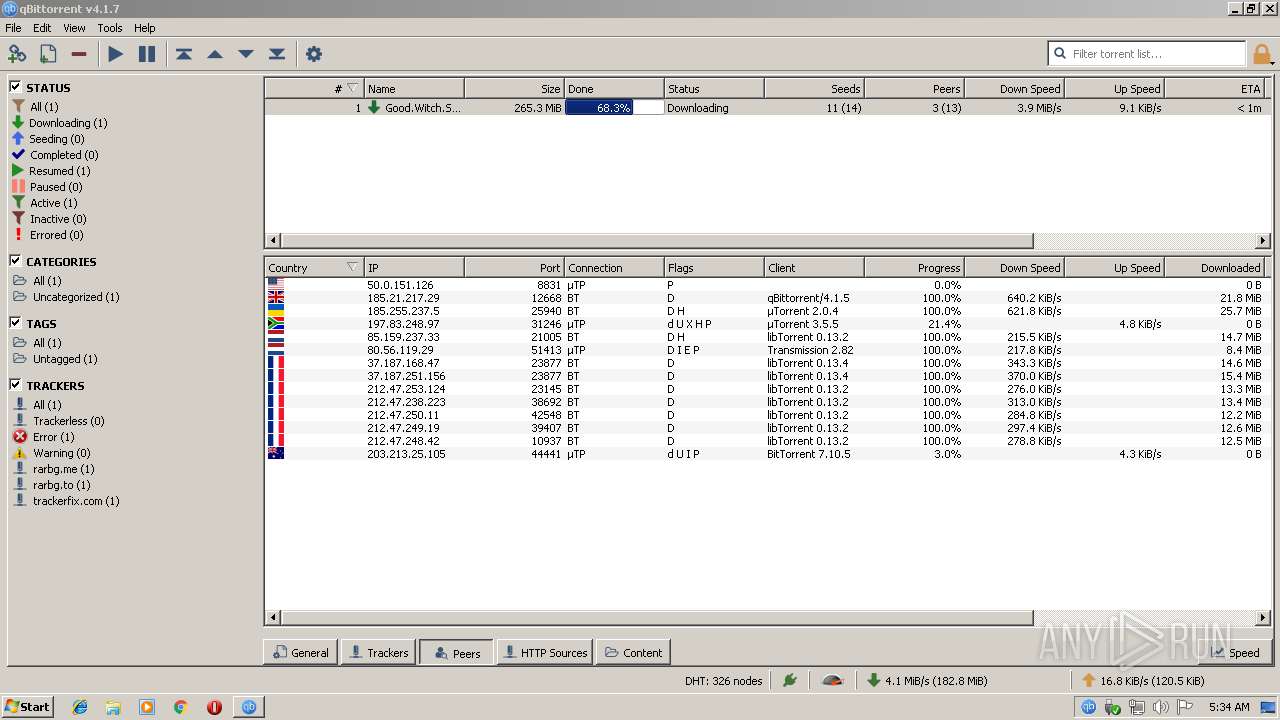
Task: Click qBittorrent taskbar button
Action: coord(249,706)
